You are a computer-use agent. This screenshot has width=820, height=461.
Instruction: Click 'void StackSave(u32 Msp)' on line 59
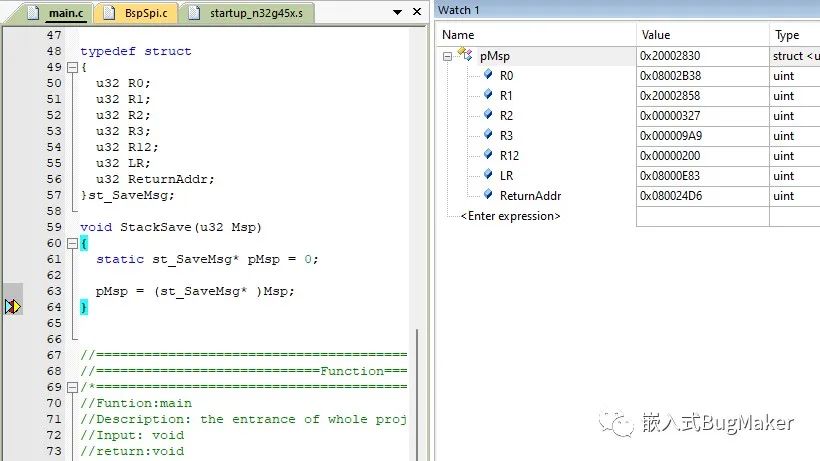[x=171, y=227]
